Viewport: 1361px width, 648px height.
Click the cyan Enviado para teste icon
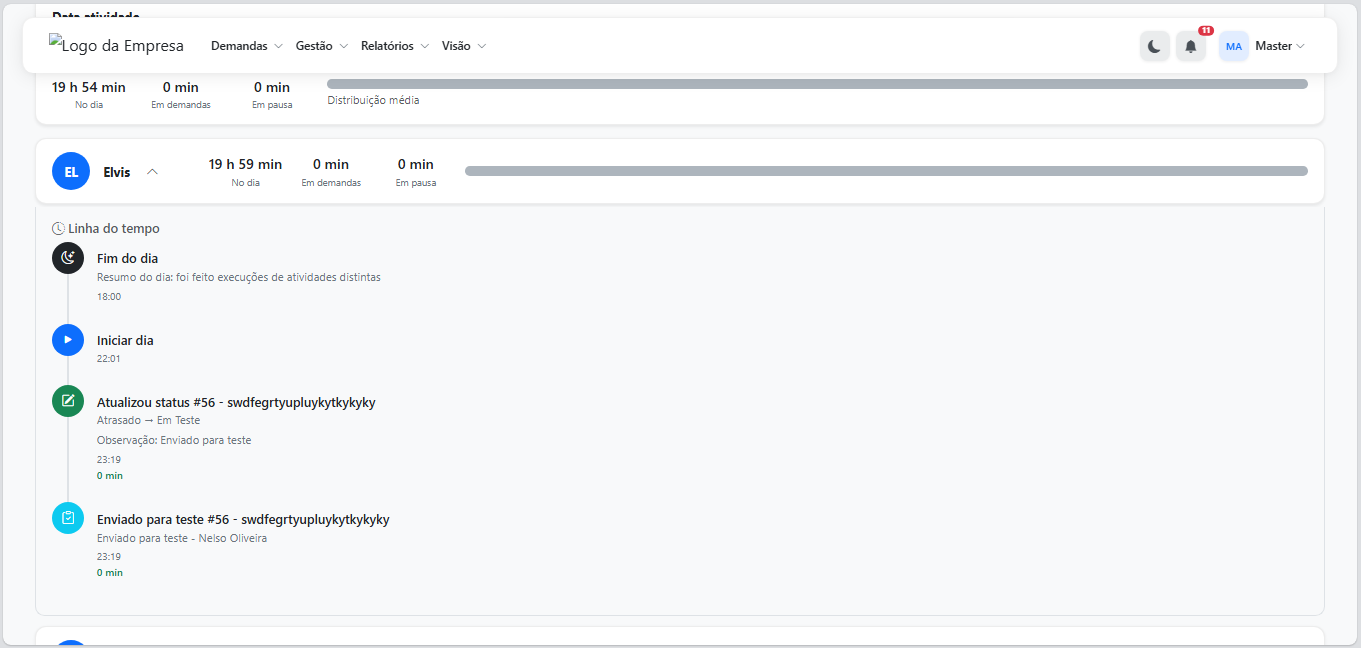(x=68, y=518)
